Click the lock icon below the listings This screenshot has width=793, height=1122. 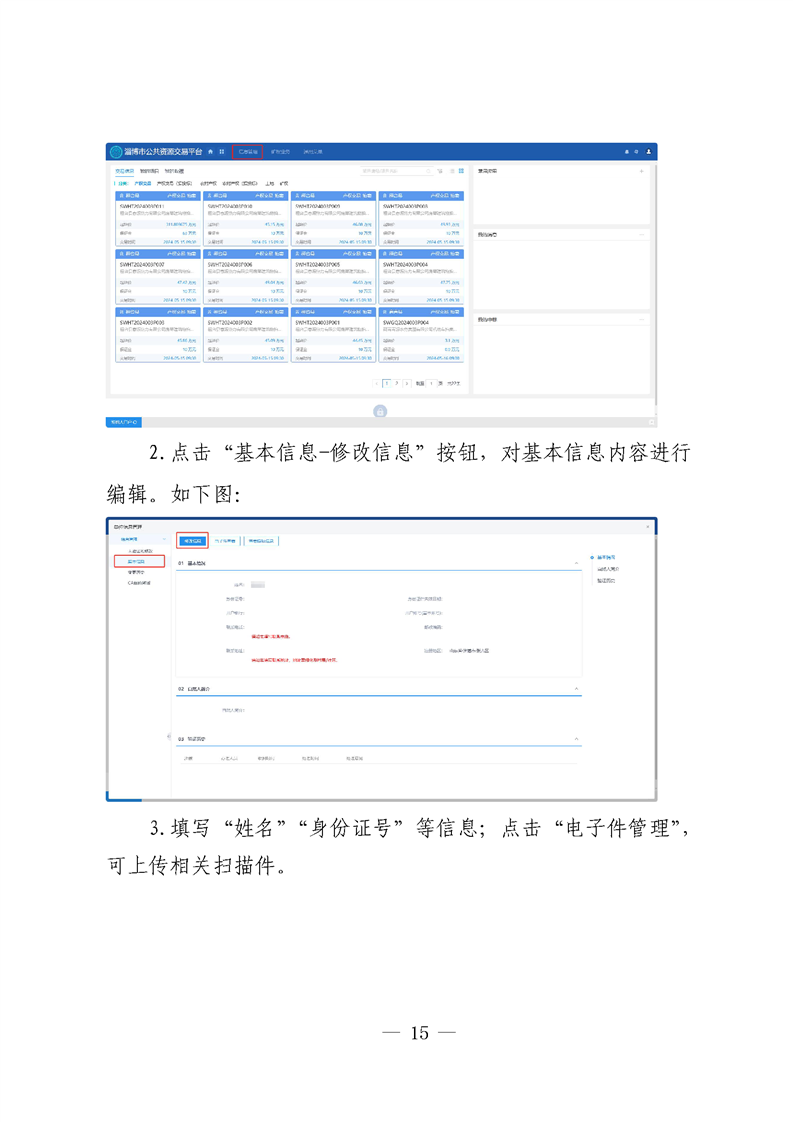pyautogui.click(x=380, y=411)
